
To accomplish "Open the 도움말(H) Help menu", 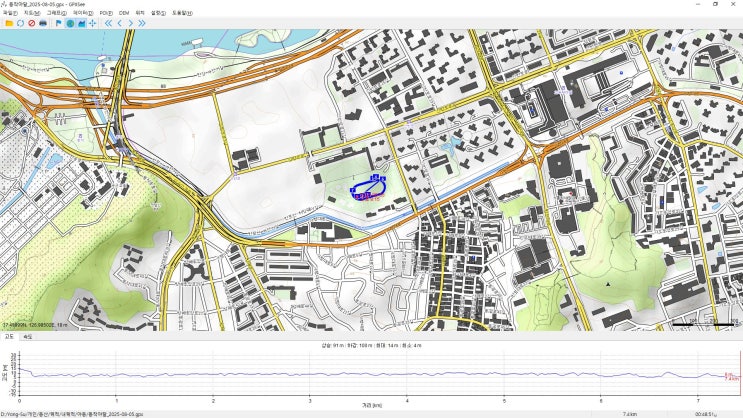I will (182, 13).
